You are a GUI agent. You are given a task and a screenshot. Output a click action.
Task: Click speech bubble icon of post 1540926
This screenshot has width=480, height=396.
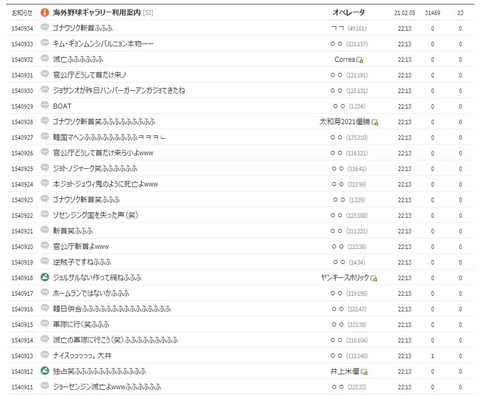pos(45,152)
